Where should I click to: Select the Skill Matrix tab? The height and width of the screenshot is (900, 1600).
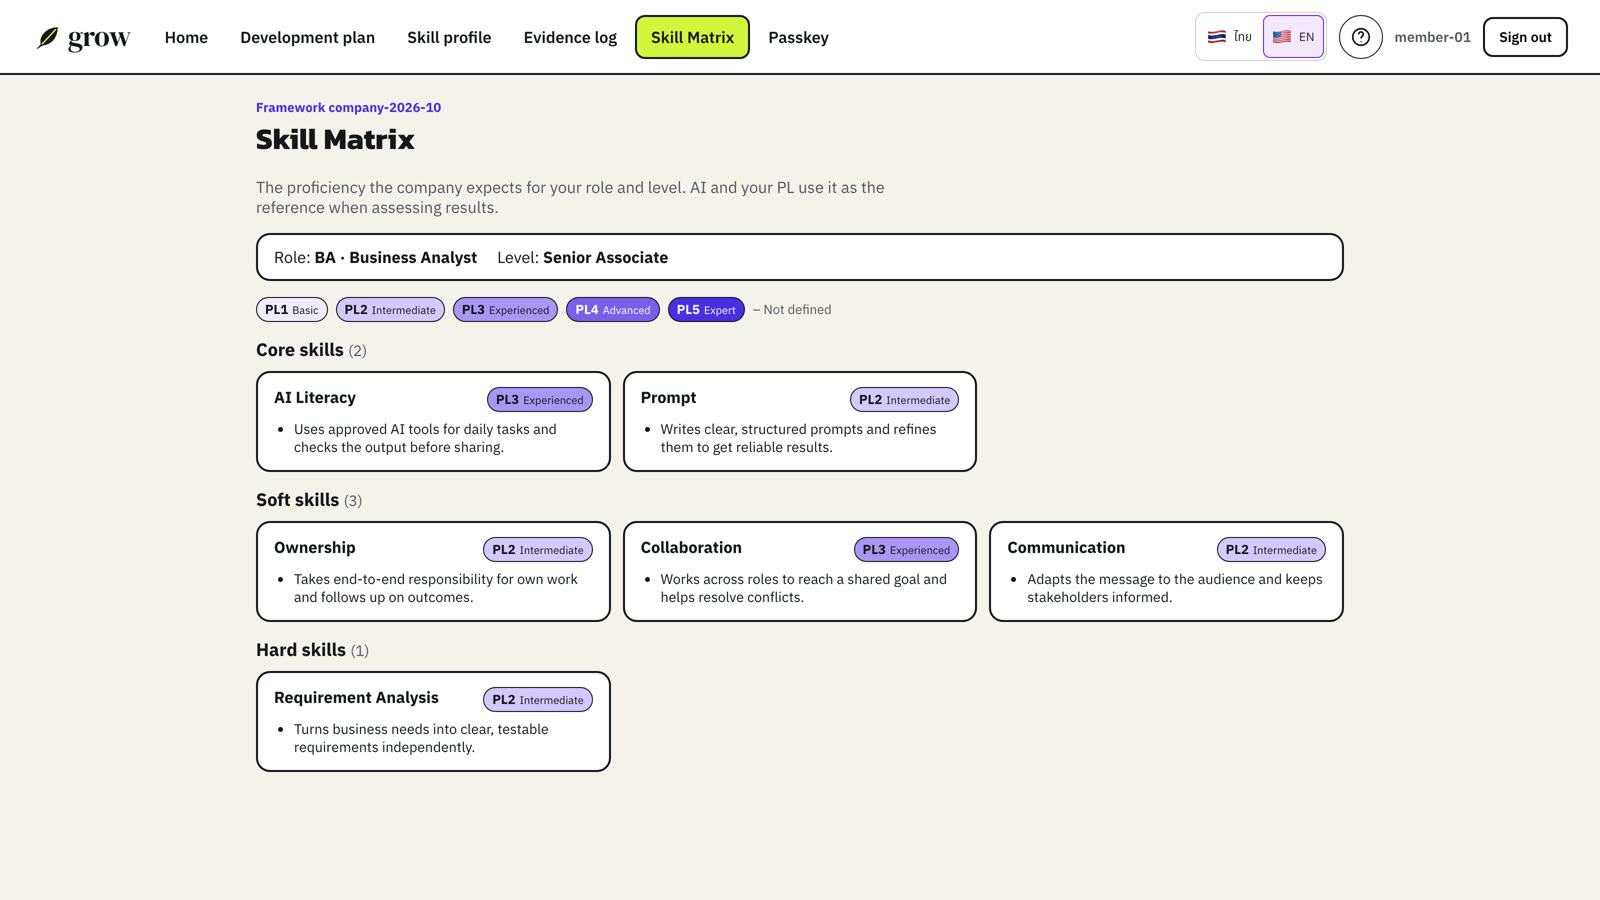pyautogui.click(x=692, y=37)
